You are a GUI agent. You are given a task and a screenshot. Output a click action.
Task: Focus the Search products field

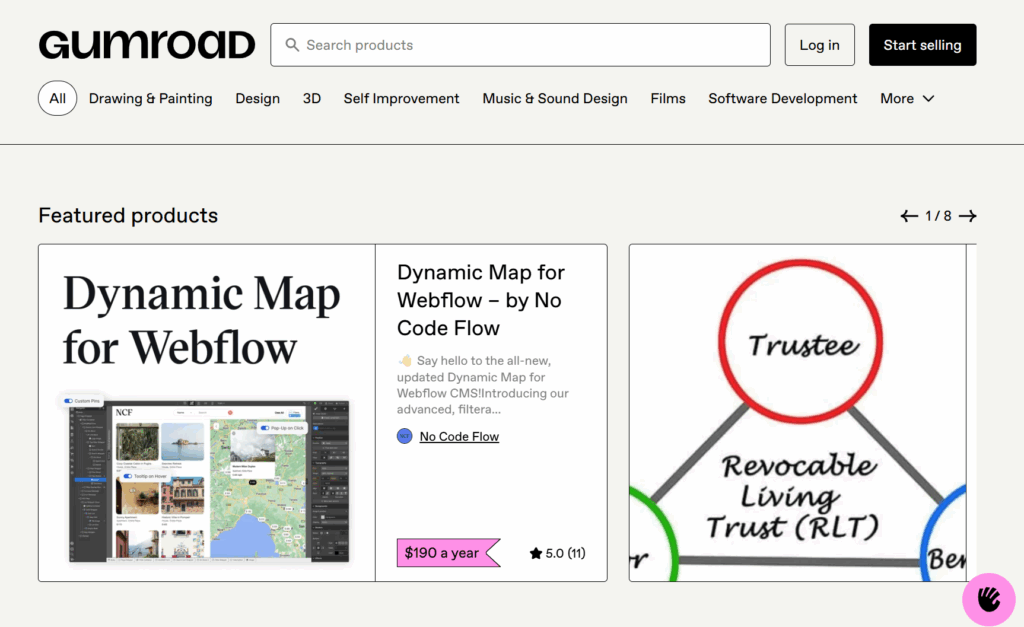tap(520, 45)
